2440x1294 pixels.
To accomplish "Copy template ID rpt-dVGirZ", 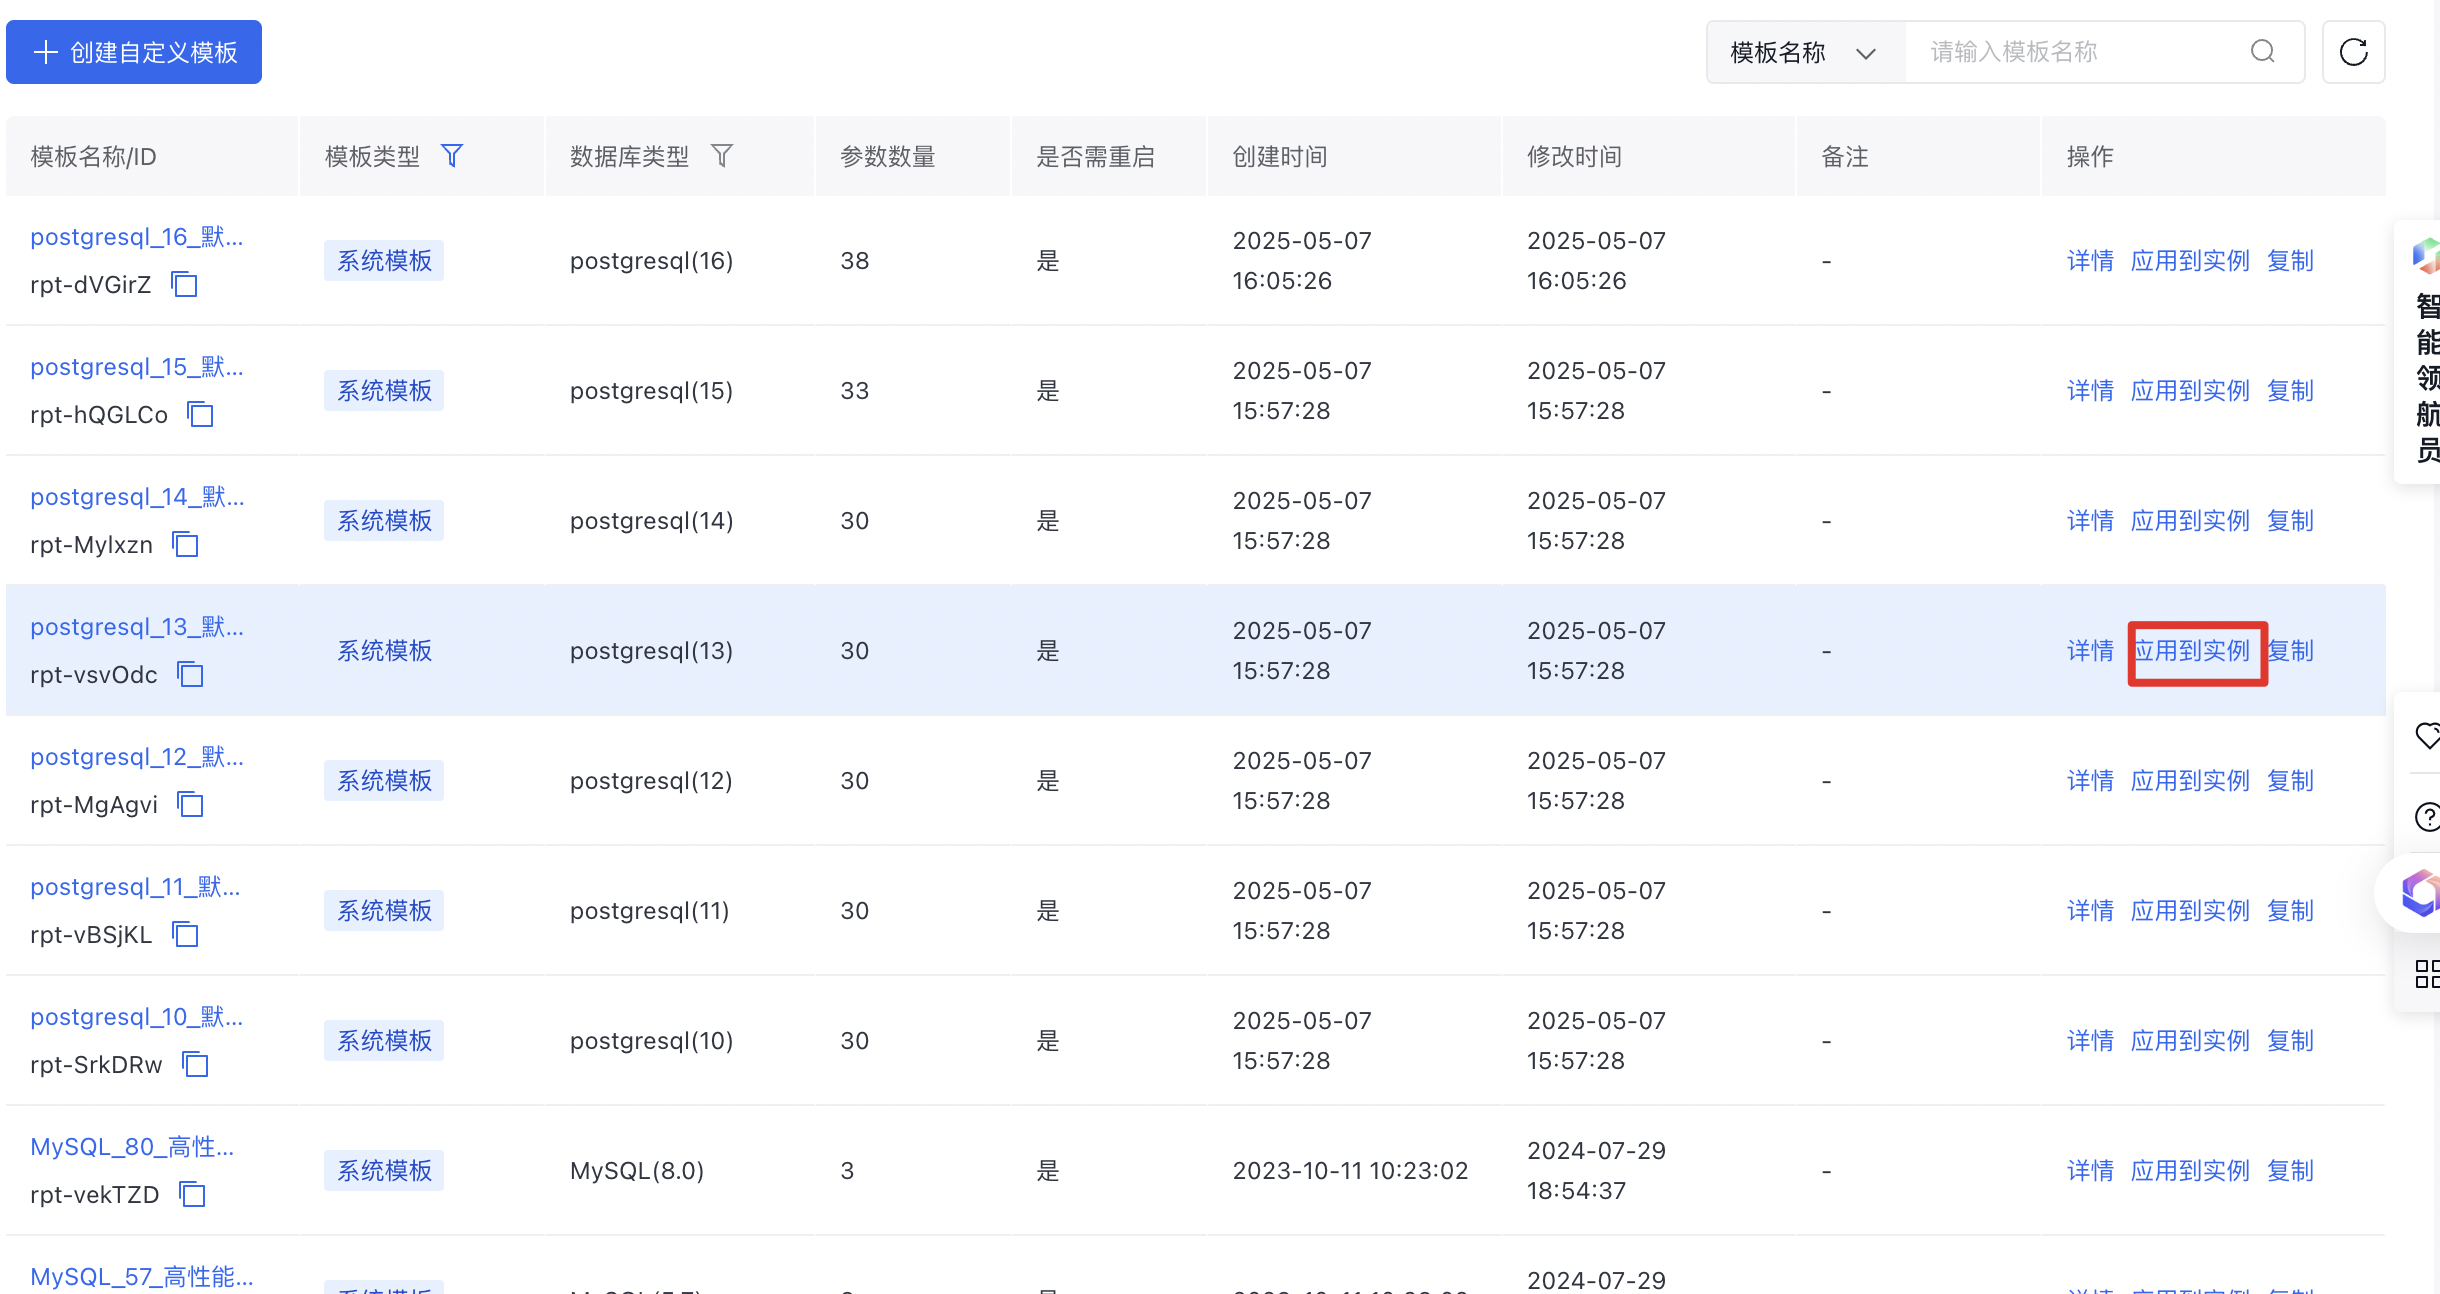I will click(x=184, y=284).
